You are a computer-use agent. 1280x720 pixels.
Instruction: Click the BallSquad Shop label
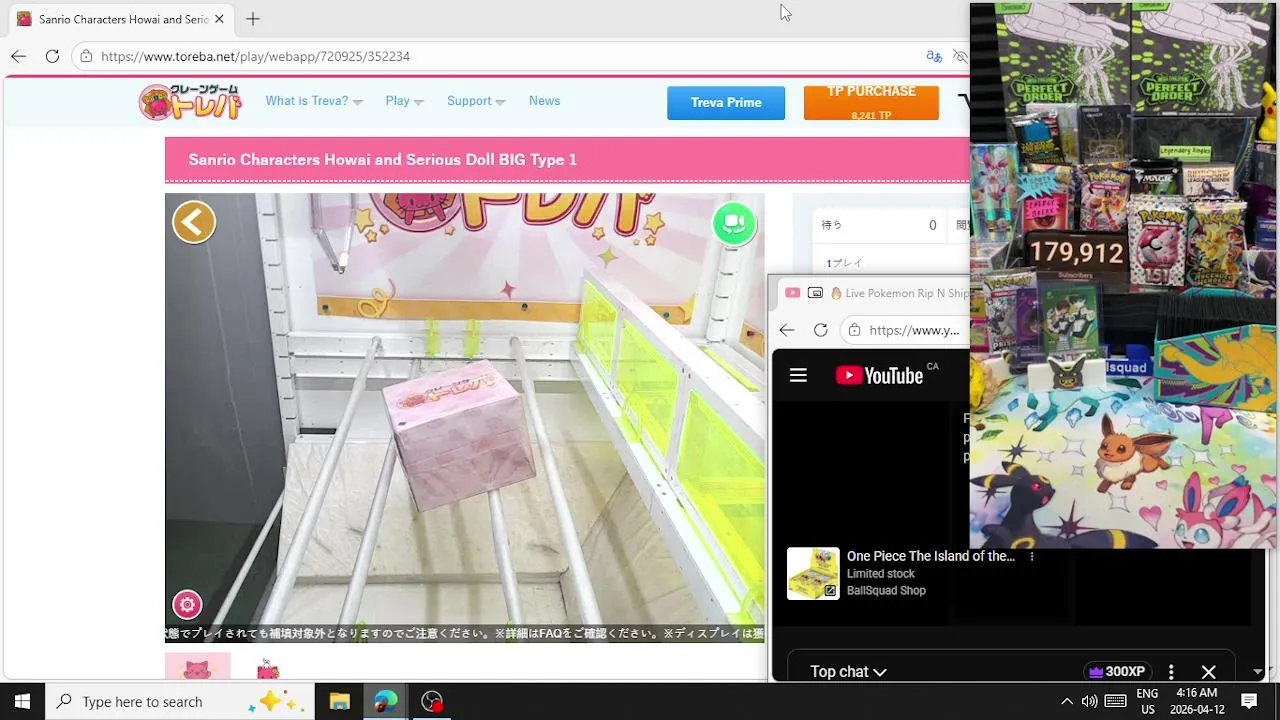click(886, 591)
